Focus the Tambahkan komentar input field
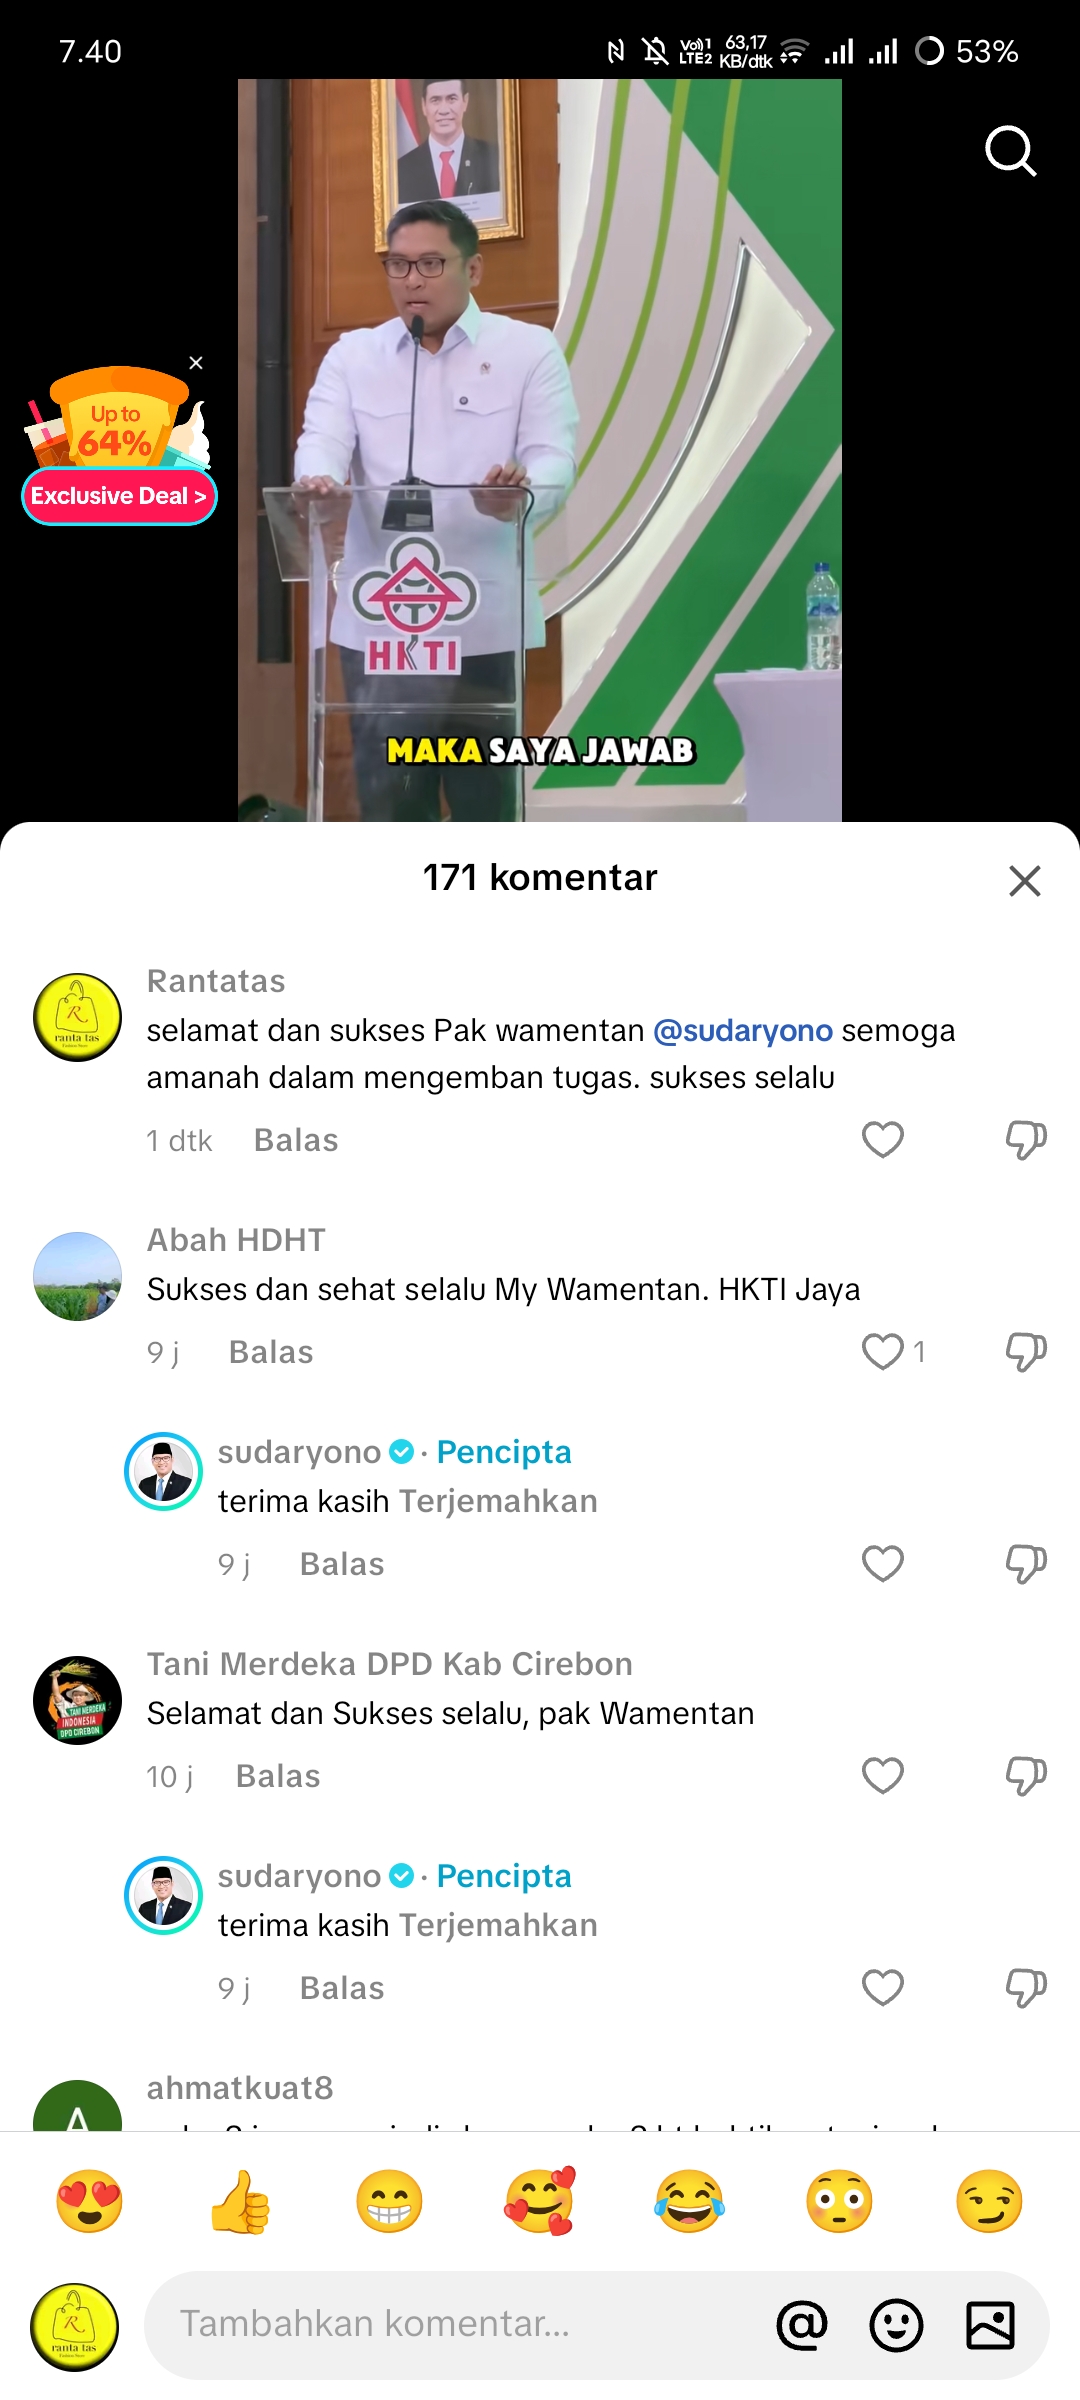The width and height of the screenshot is (1080, 2400). [x=455, y=2325]
